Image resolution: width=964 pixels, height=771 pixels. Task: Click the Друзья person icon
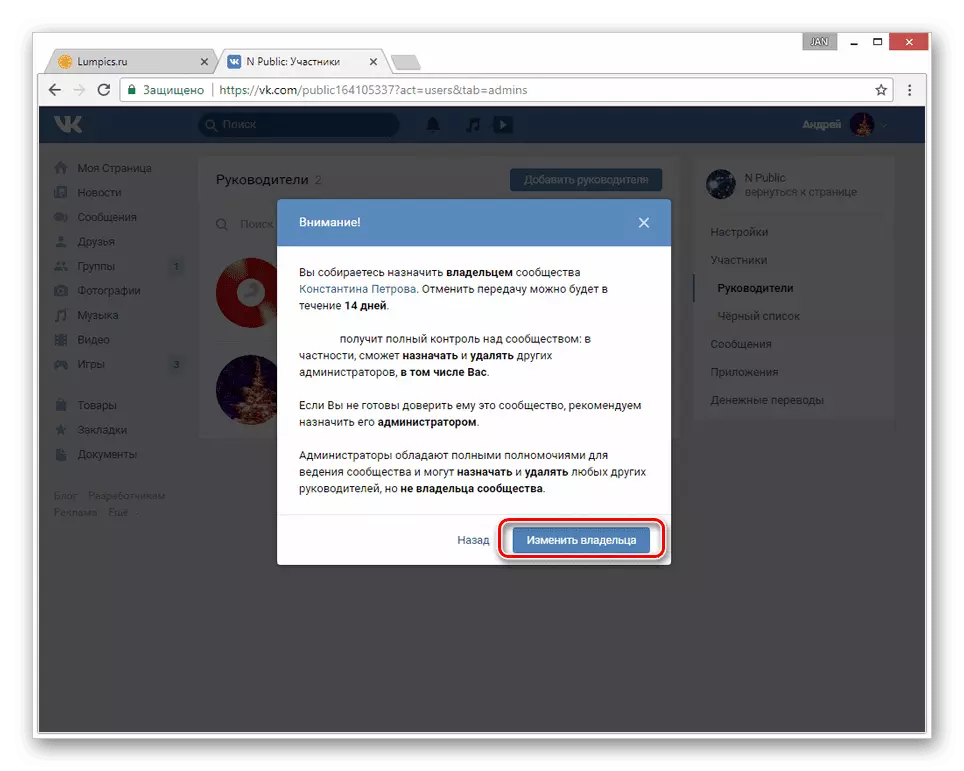[61, 242]
